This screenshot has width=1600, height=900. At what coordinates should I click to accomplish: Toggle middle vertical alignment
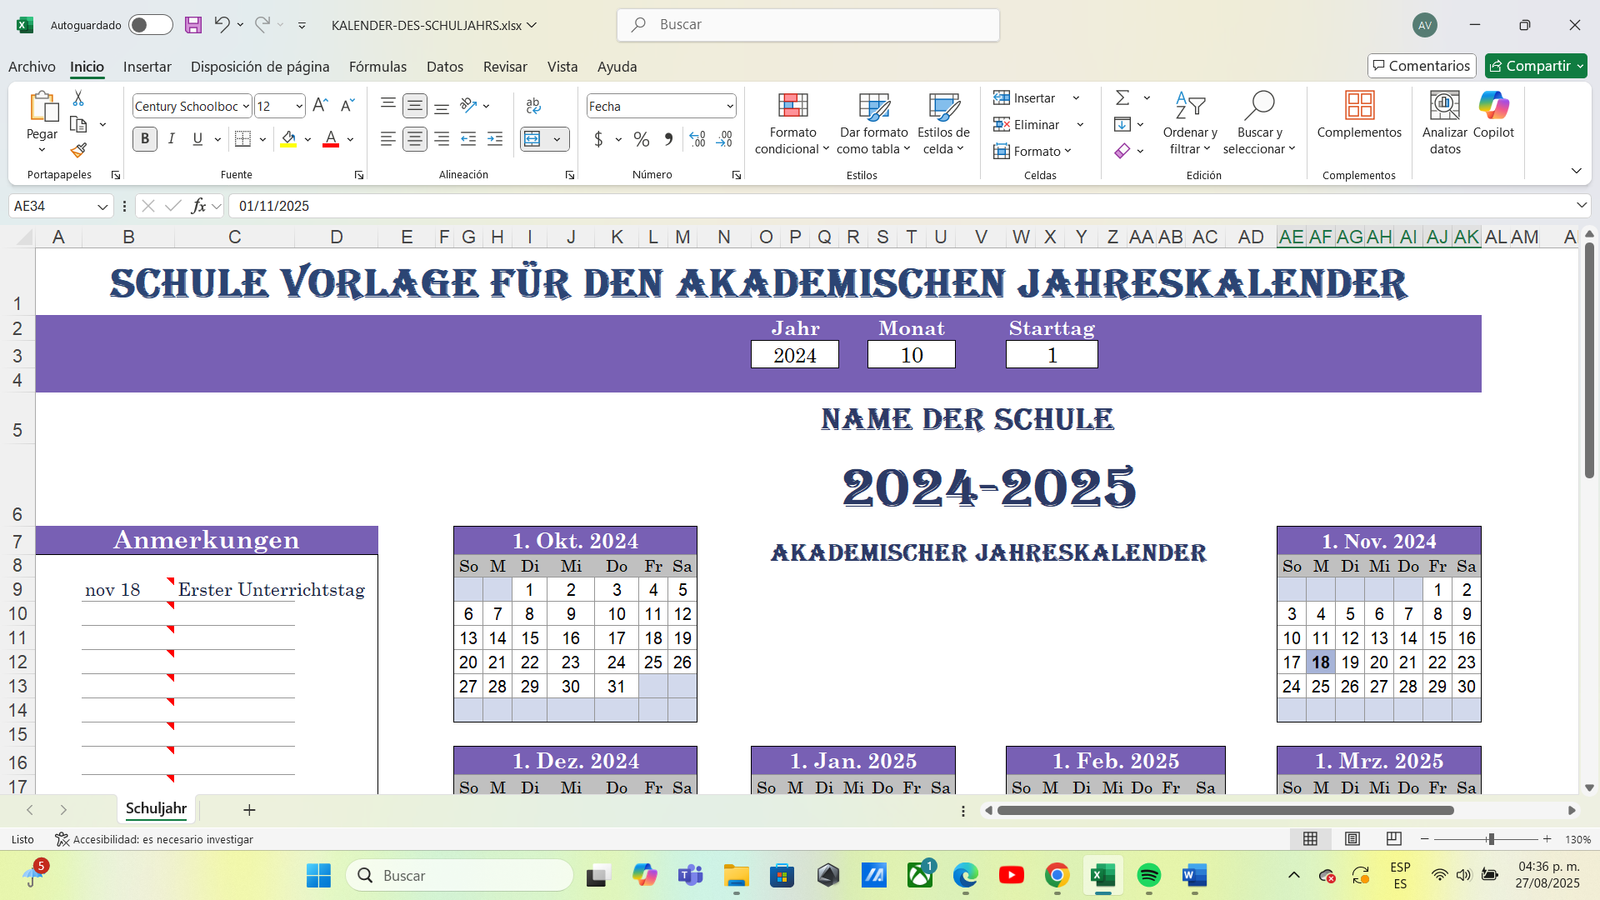(x=415, y=106)
